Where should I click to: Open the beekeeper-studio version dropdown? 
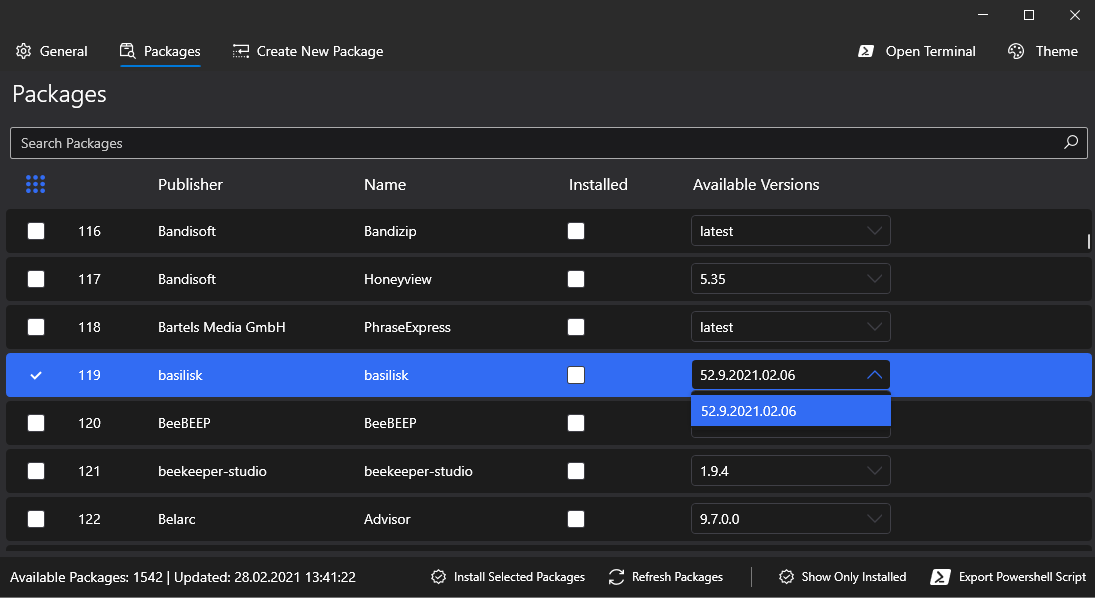click(x=874, y=471)
